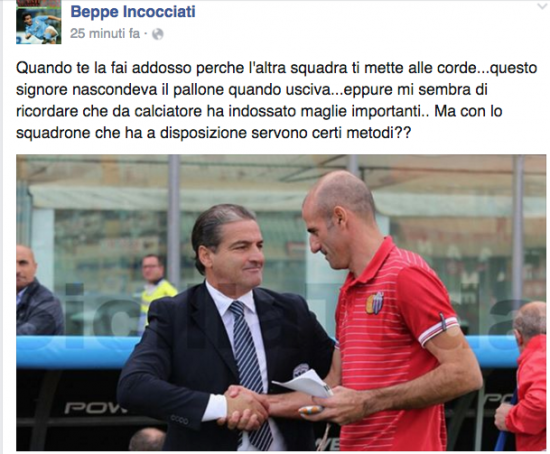The width and height of the screenshot is (550, 454).
Task: Click the suited man's striped tie
Action: tap(249, 365)
